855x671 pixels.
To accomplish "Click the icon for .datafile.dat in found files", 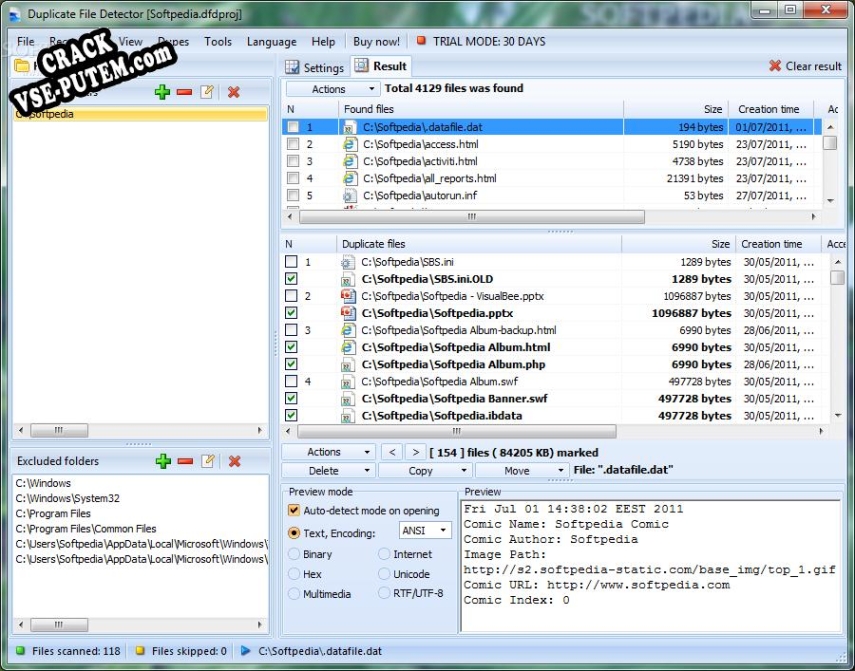I will (x=350, y=128).
